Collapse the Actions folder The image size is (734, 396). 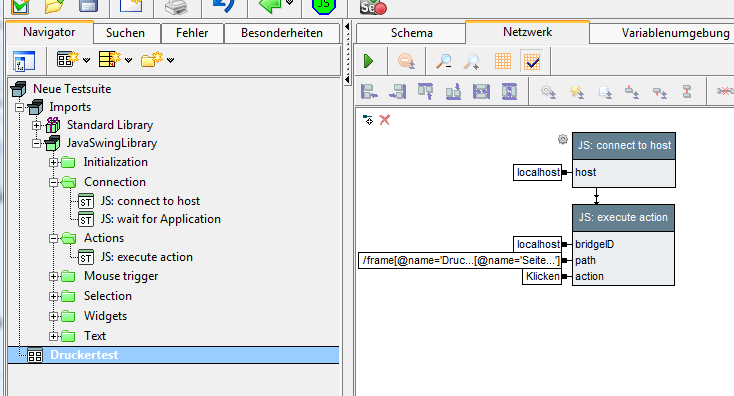53,239
